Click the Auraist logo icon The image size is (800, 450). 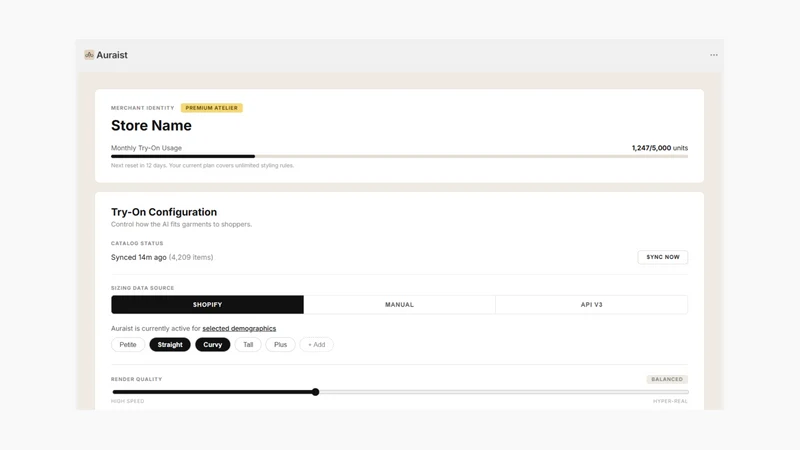[x=89, y=55]
